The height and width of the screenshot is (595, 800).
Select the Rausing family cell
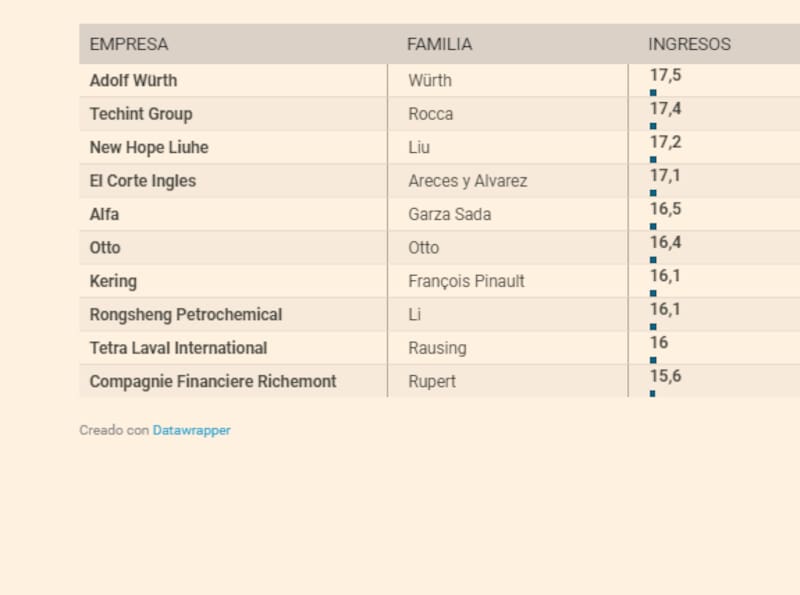click(437, 348)
